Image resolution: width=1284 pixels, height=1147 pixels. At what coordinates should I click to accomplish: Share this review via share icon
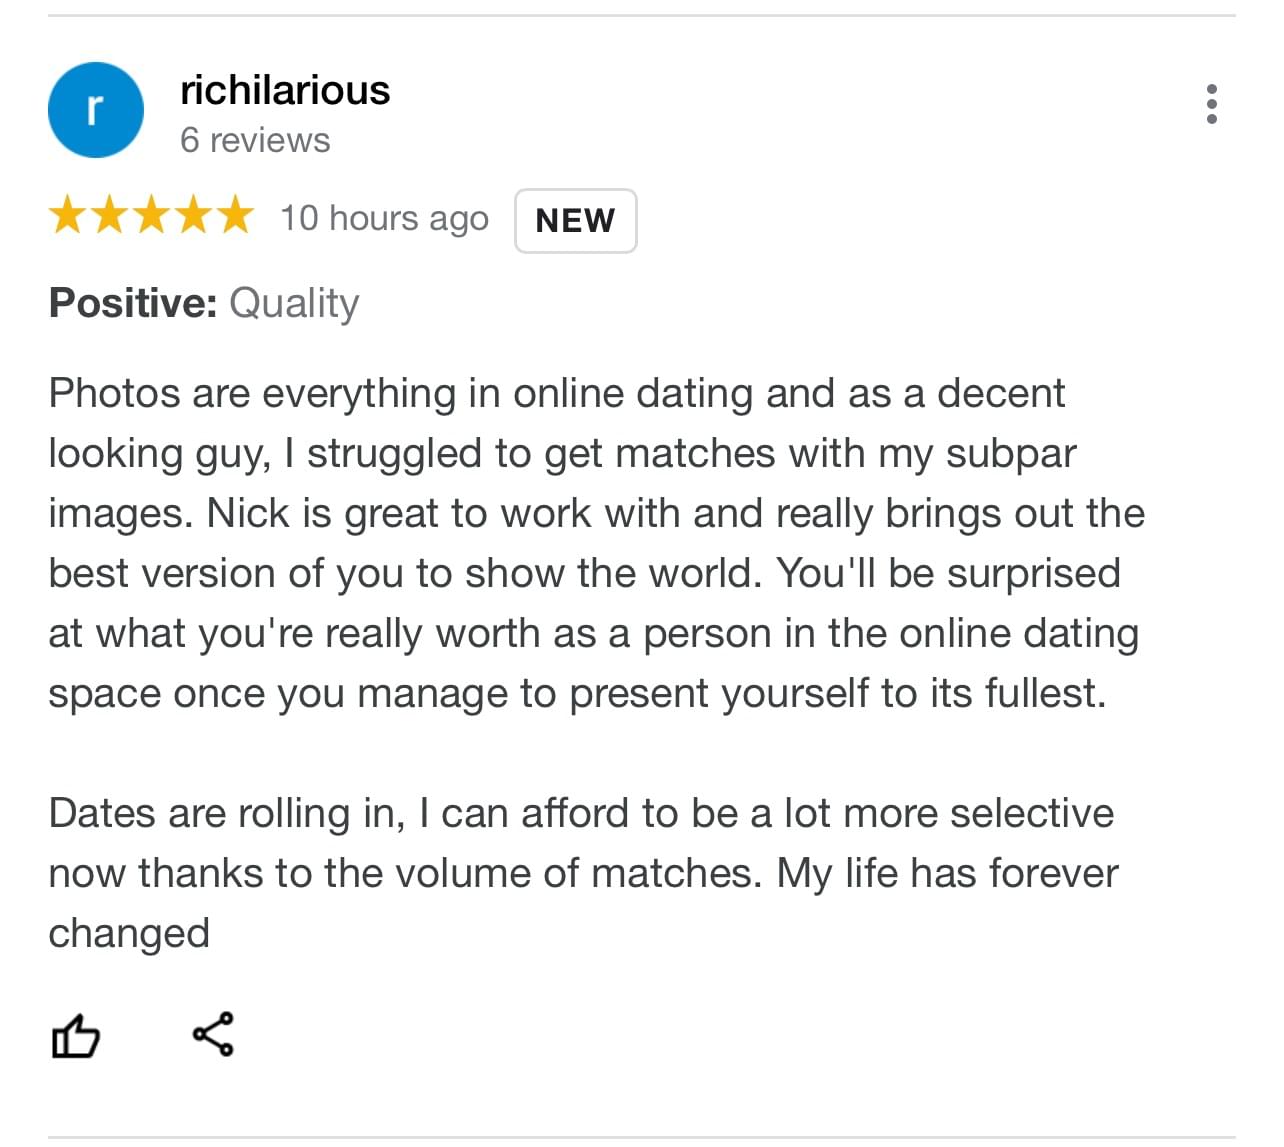(213, 1034)
